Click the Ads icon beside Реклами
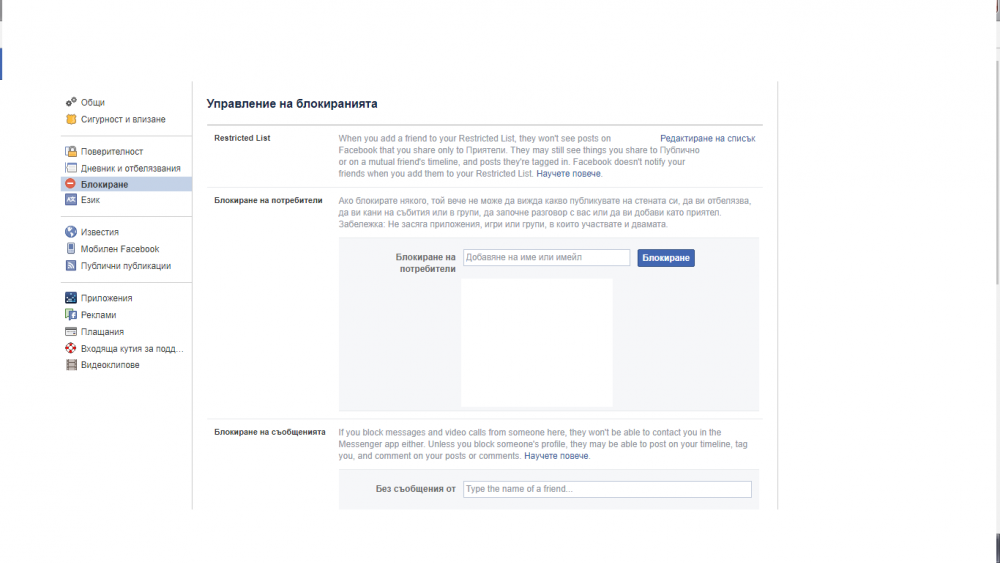Viewport: 1000px width, 563px height. point(71,314)
